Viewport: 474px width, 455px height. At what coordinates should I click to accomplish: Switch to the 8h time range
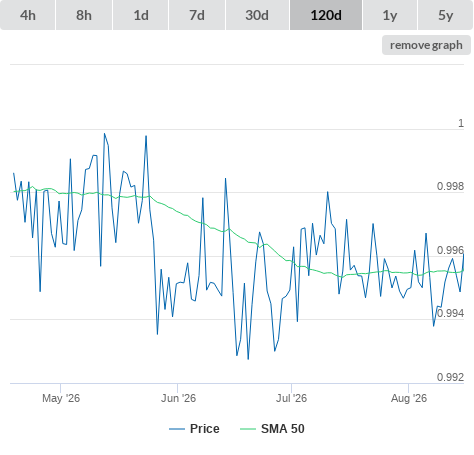point(84,15)
